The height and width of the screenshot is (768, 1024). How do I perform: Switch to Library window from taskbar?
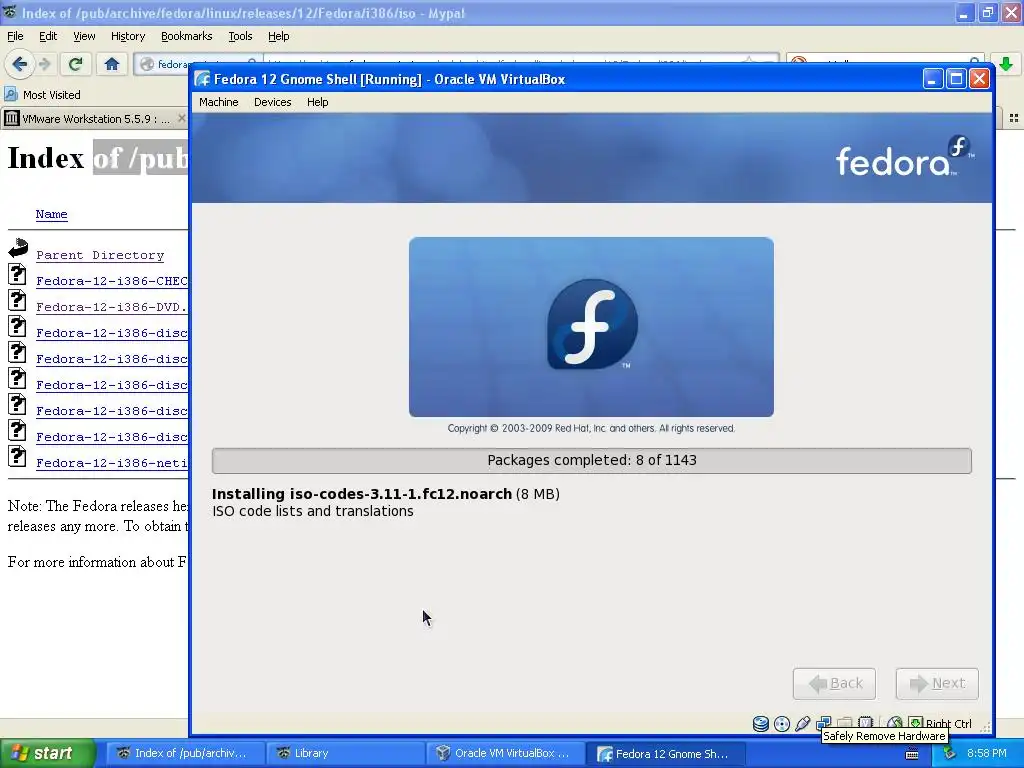(345, 753)
